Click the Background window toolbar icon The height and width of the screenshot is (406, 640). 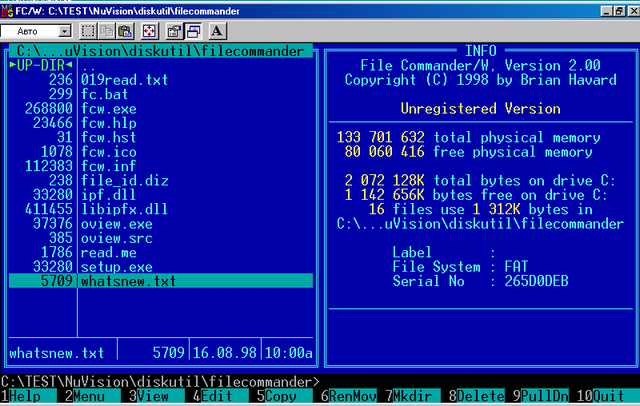pos(193,31)
